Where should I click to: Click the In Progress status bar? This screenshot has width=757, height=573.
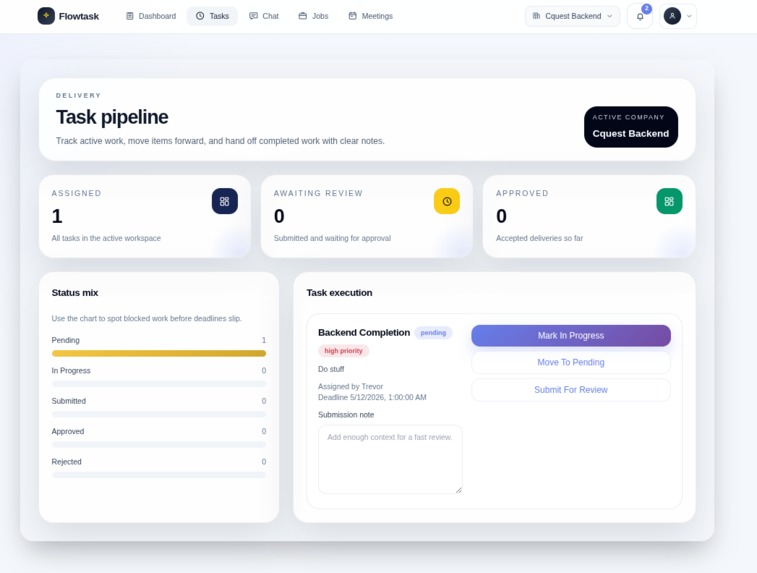pyautogui.click(x=159, y=384)
